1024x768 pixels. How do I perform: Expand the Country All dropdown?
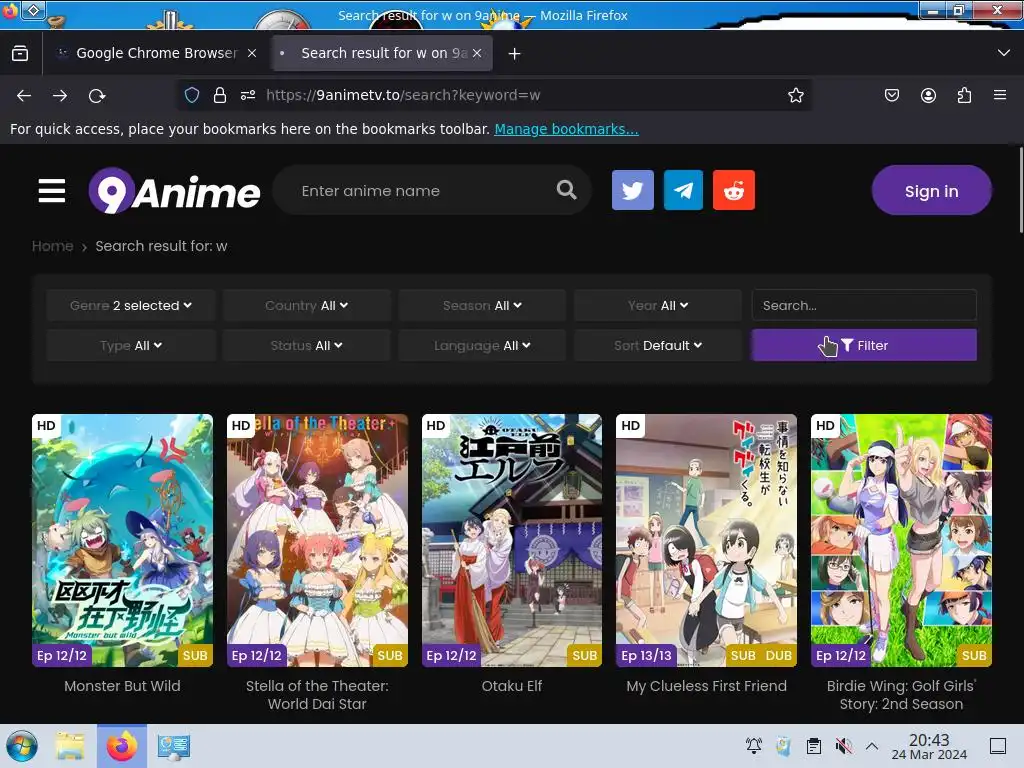[x=306, y=305]
